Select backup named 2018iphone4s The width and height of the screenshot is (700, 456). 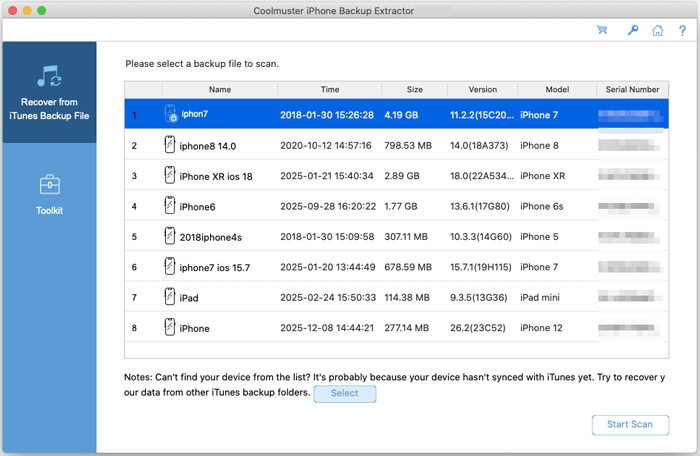(x=211, y=237)
